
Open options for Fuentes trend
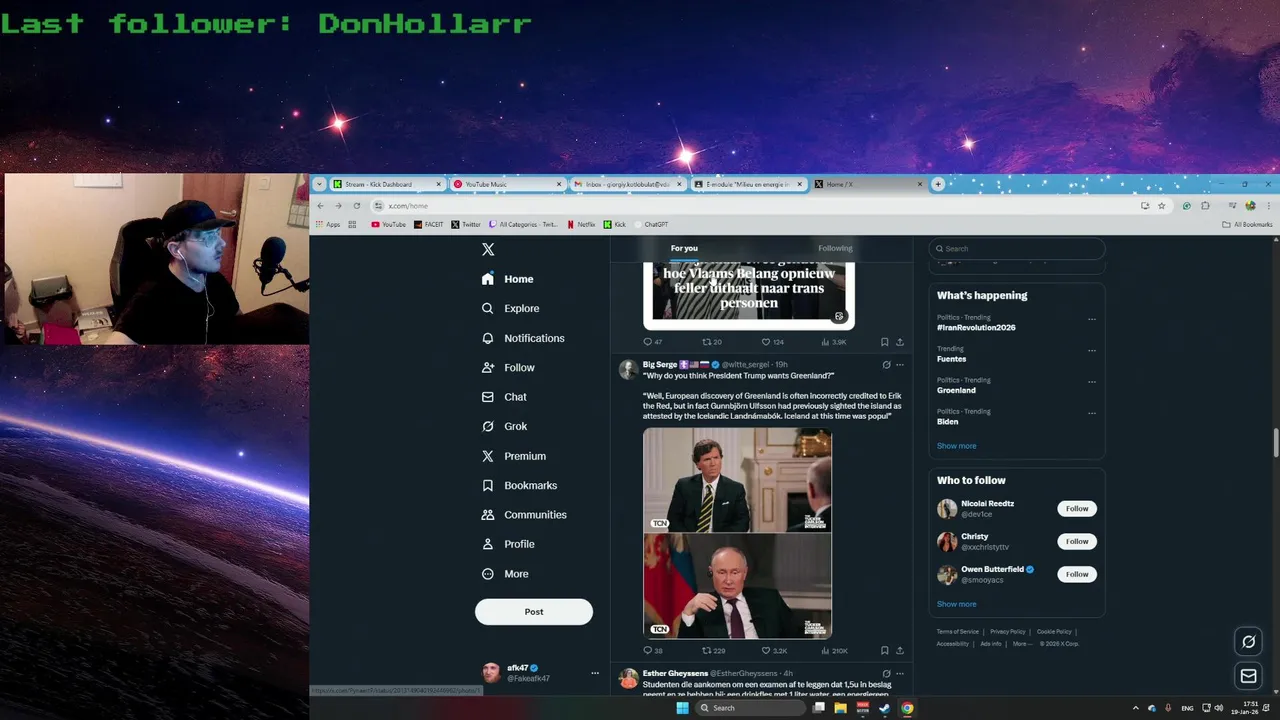pyautogui.click(x=1092, y=351)
